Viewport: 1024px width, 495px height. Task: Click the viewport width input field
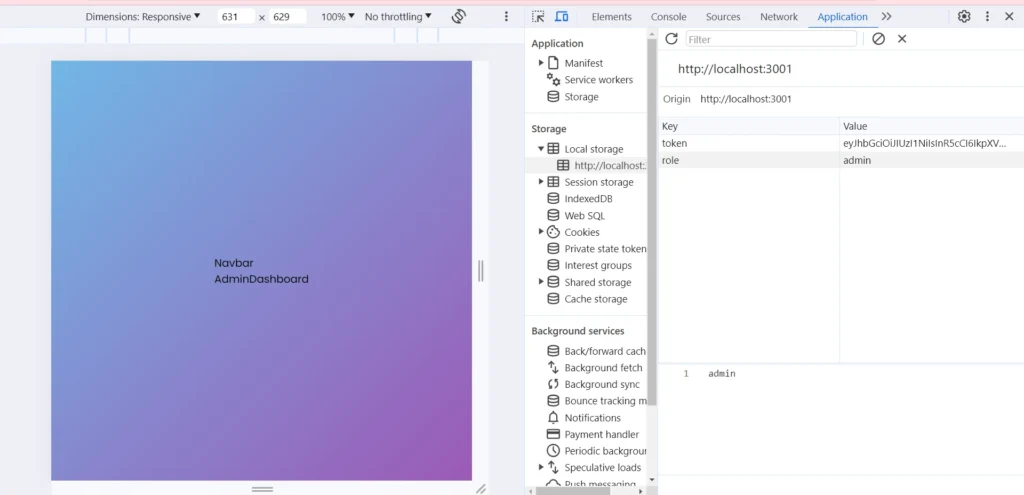tap(236, 17)
